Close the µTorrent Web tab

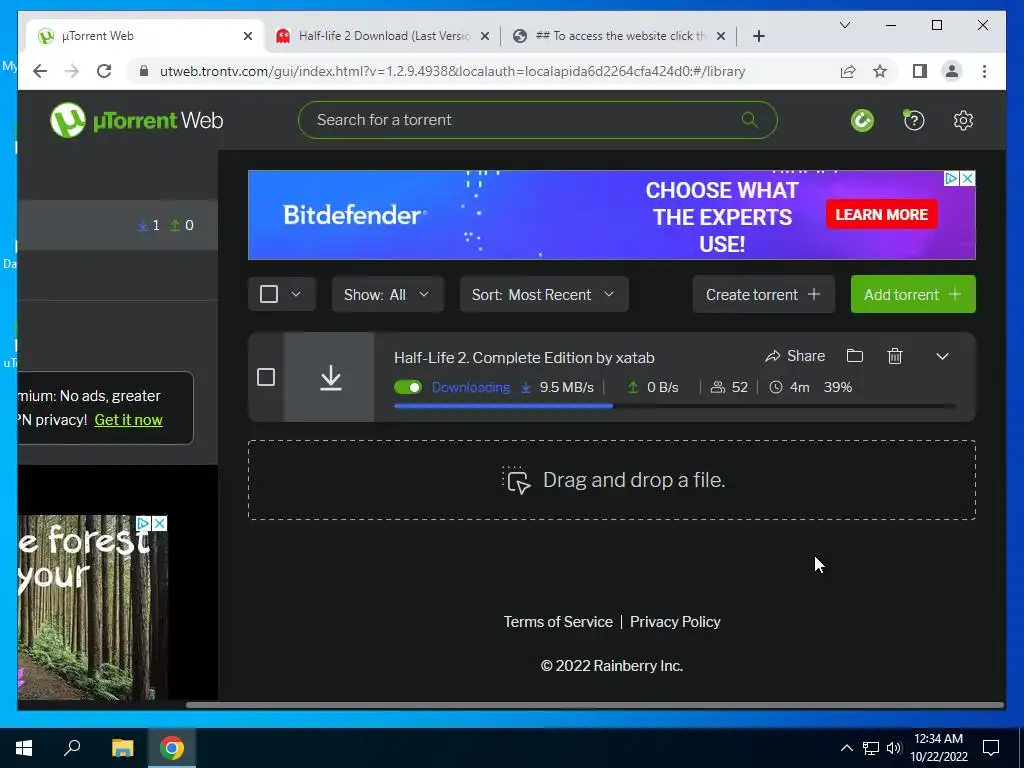coord(248,36)
